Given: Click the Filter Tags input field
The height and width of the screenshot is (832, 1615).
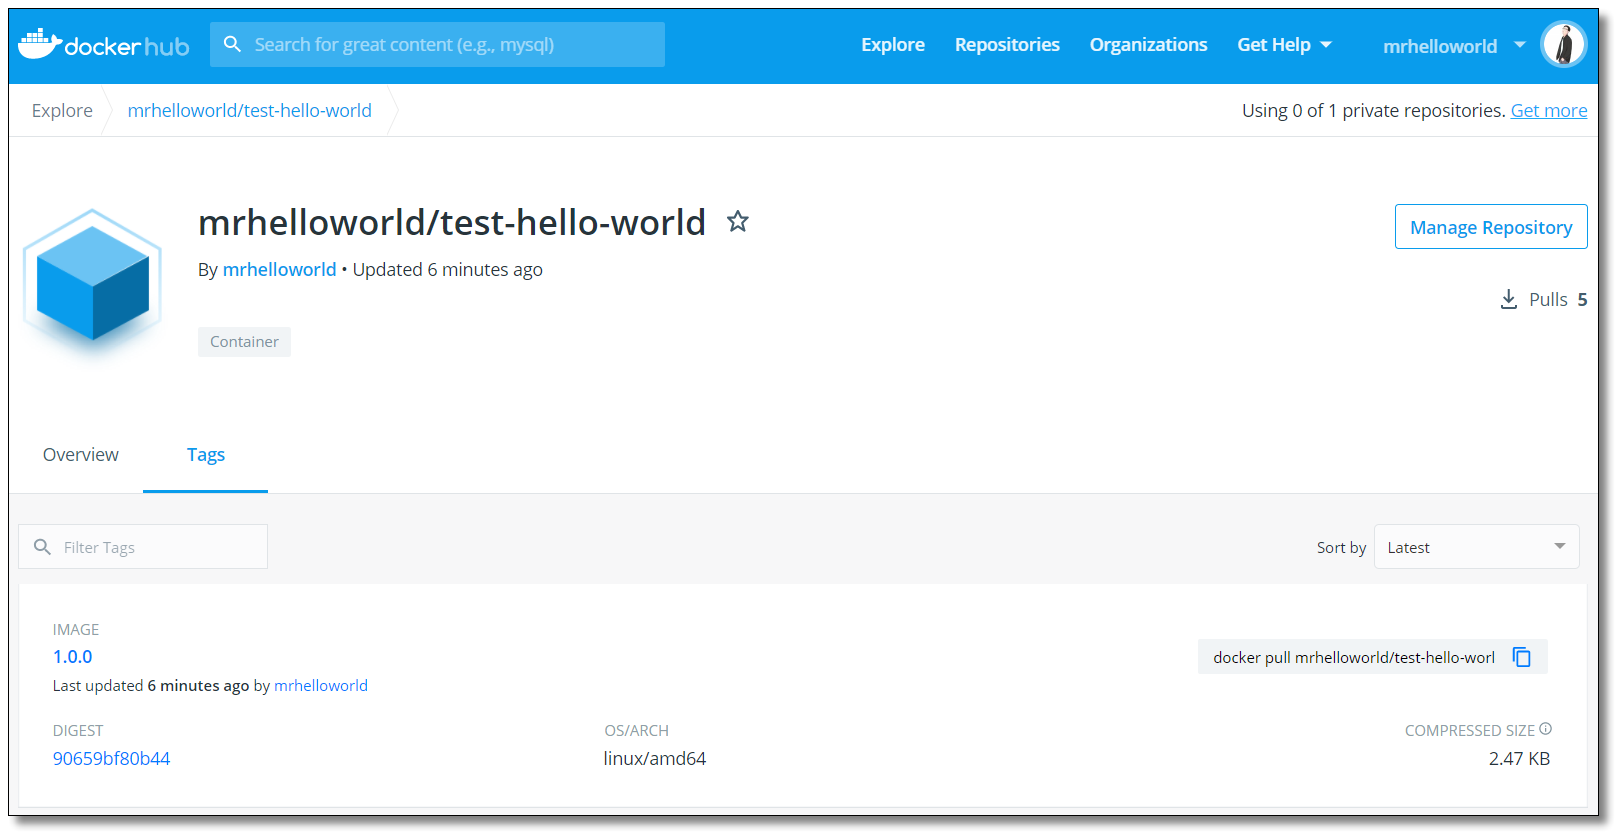Looking at the screenshot, I should click(x=143, y=547).
